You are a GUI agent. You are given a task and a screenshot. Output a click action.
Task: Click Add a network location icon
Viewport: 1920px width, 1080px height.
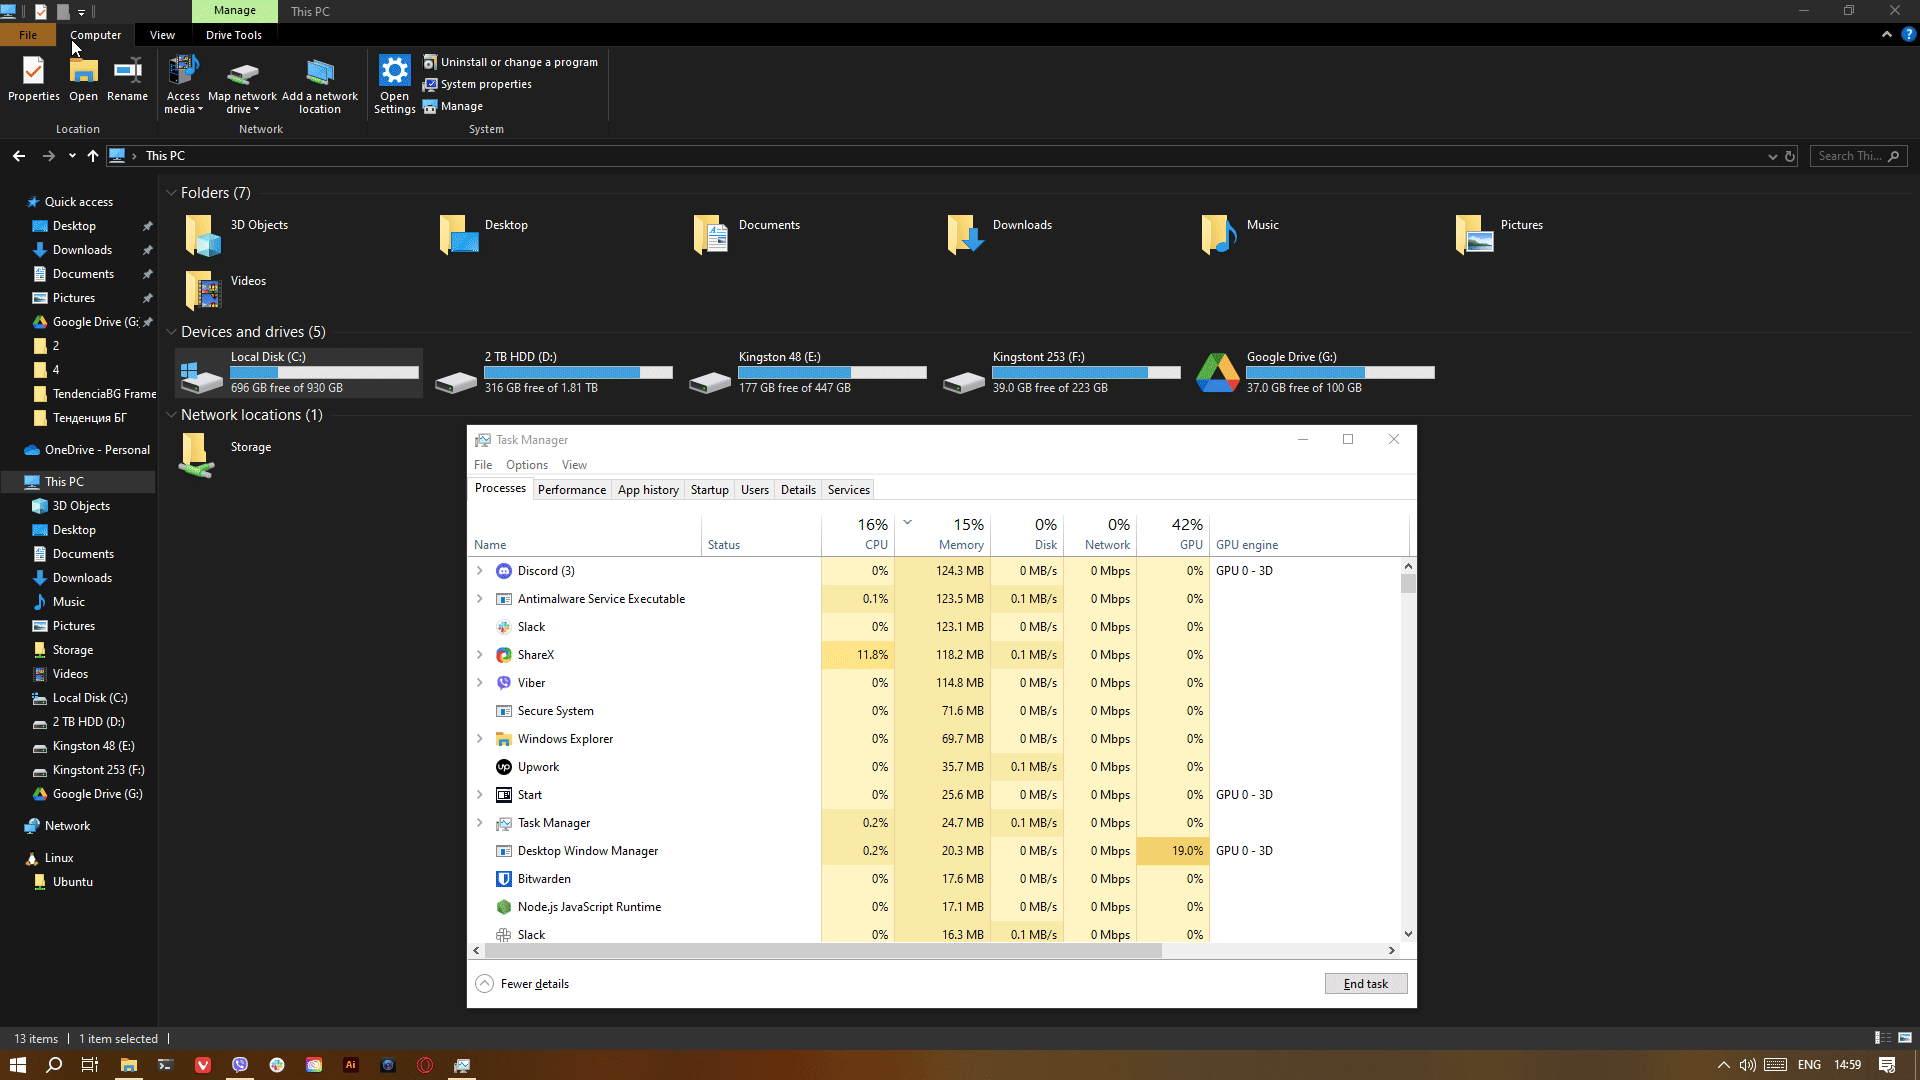point(320,73)
